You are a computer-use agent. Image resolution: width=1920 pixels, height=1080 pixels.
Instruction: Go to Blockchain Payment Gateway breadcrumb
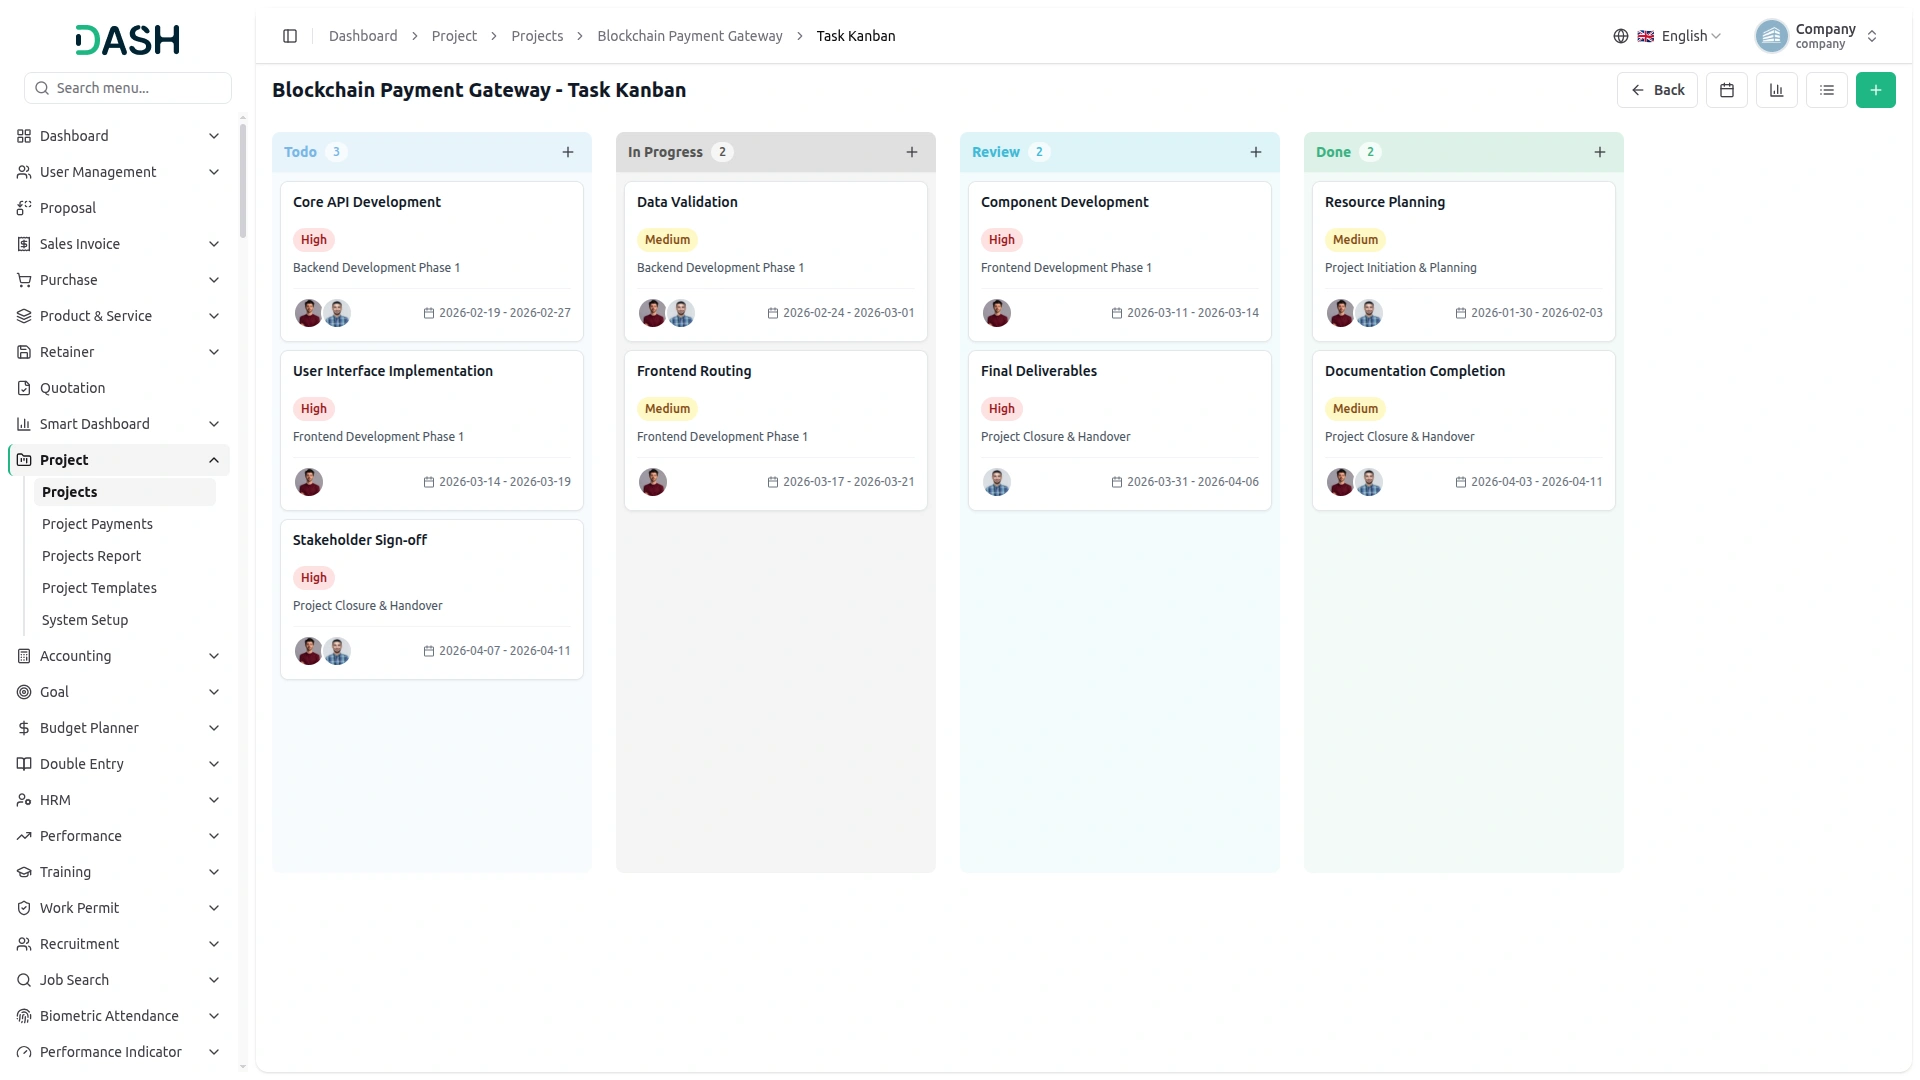coord(690,36)
